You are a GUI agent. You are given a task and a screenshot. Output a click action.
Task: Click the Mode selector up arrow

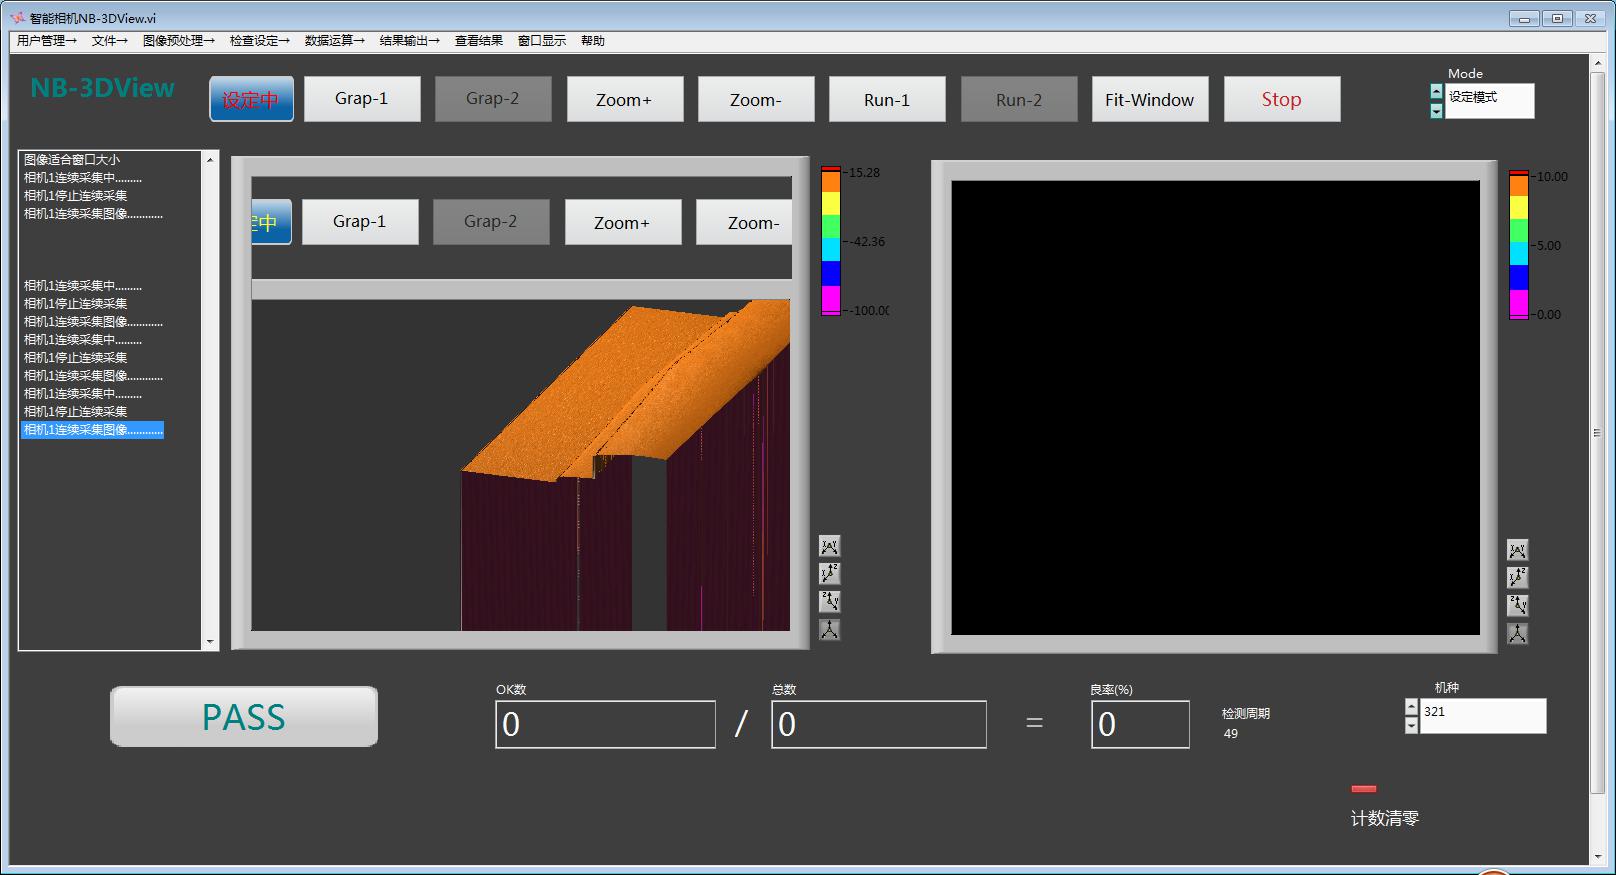(1436, 92)
